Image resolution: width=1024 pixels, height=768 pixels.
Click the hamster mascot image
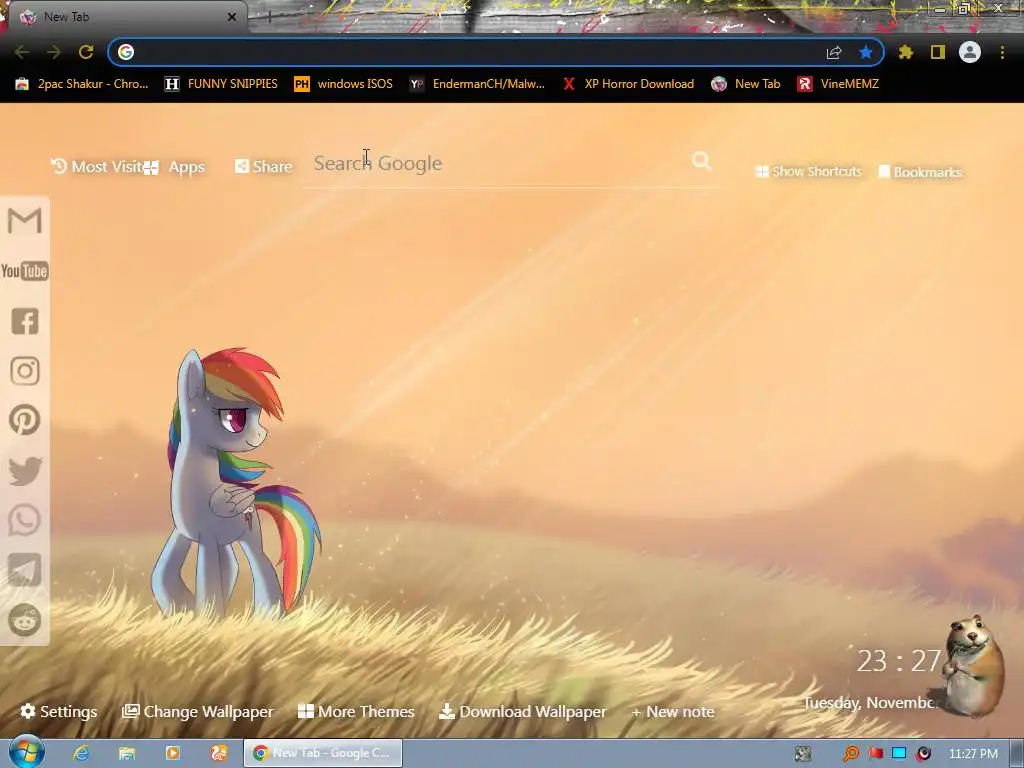[975, 665]
